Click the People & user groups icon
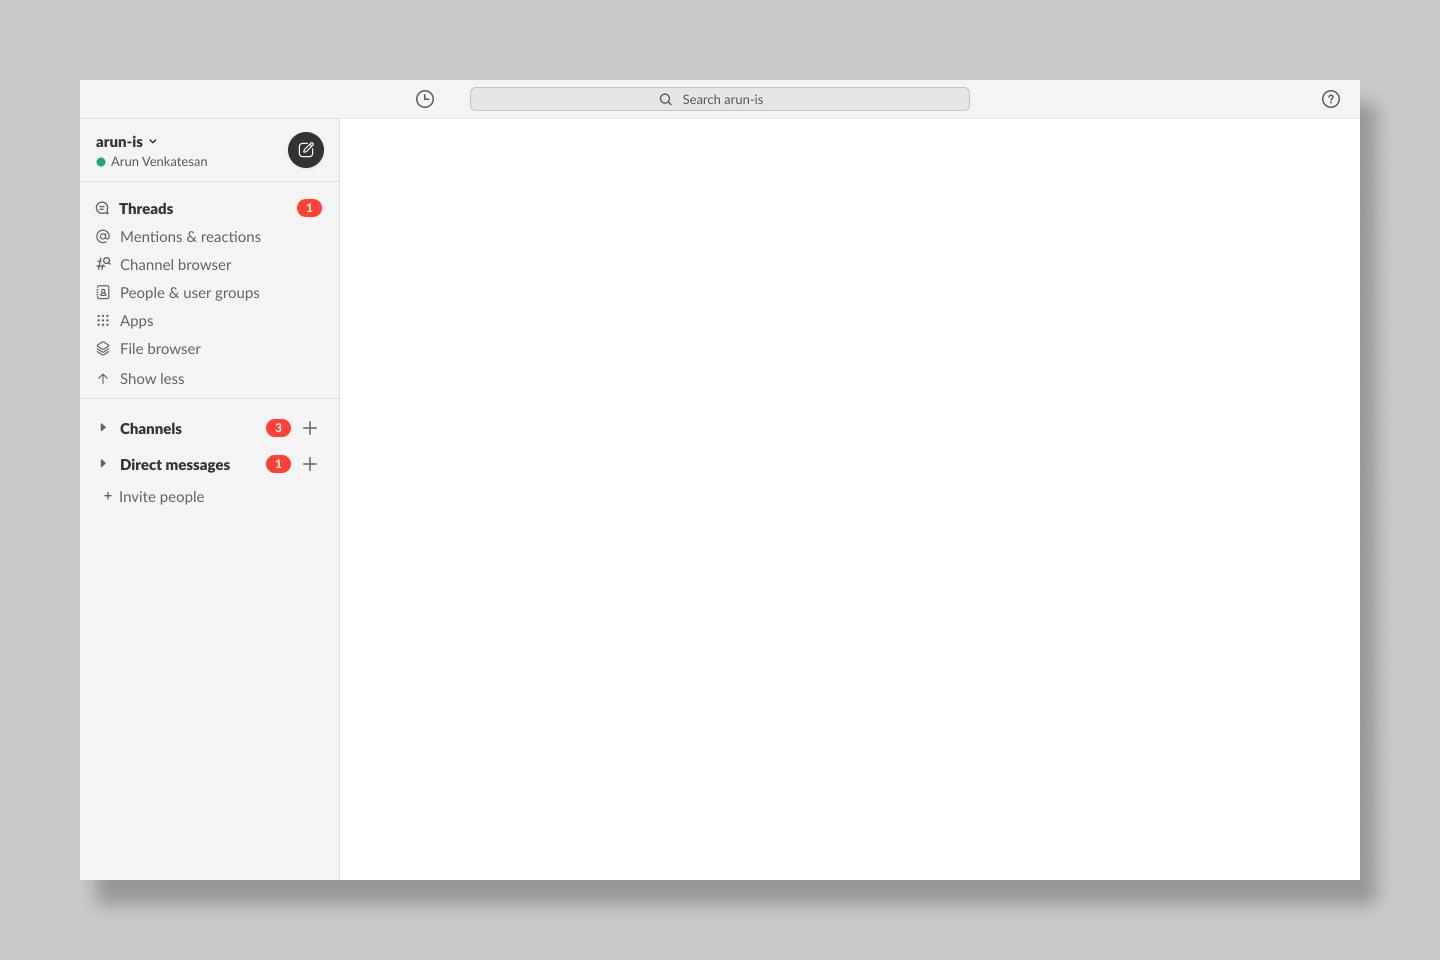Viewport: 1440px width, 960px height. pyautogui.click(x=102, y=292)
